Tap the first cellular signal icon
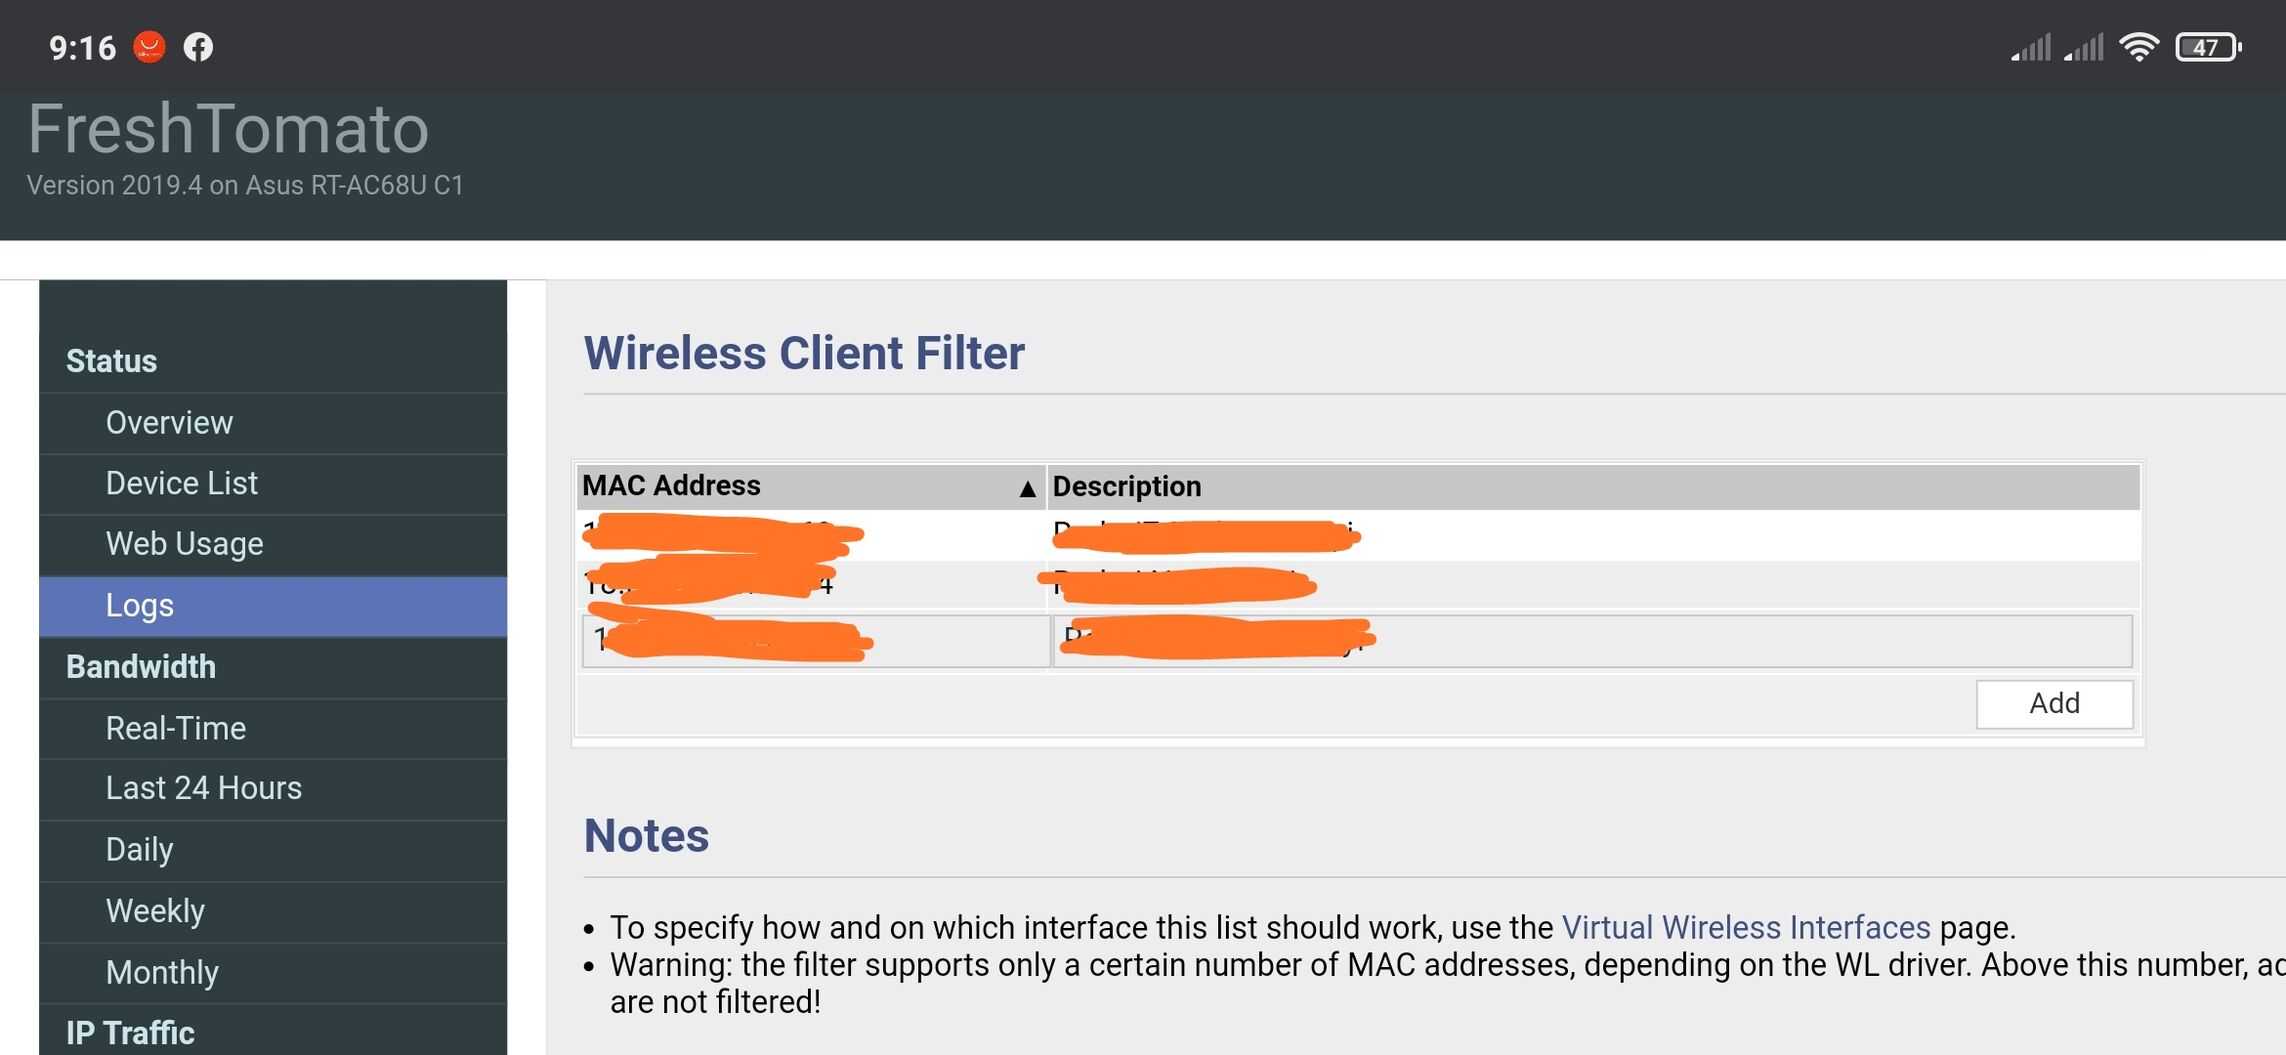The height and width of the screenshot is (1055, 2286). [2031, 47]
